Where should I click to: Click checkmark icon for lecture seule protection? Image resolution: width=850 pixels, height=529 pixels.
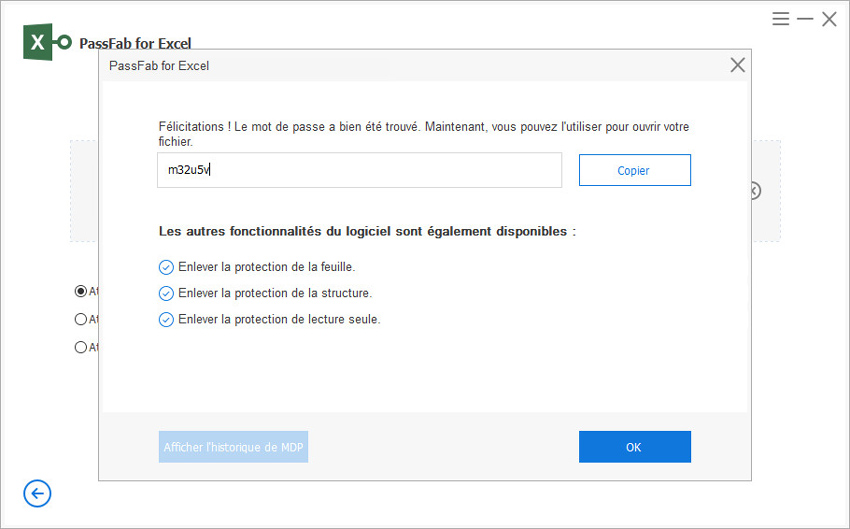[166, 320]
